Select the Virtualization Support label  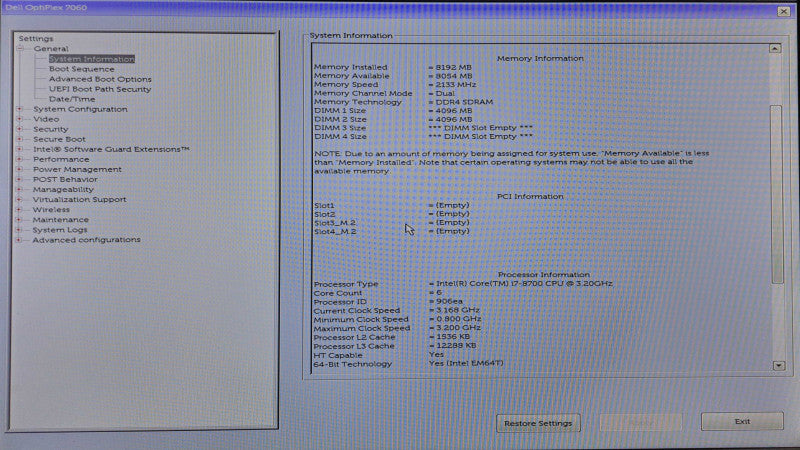[79, 199]
